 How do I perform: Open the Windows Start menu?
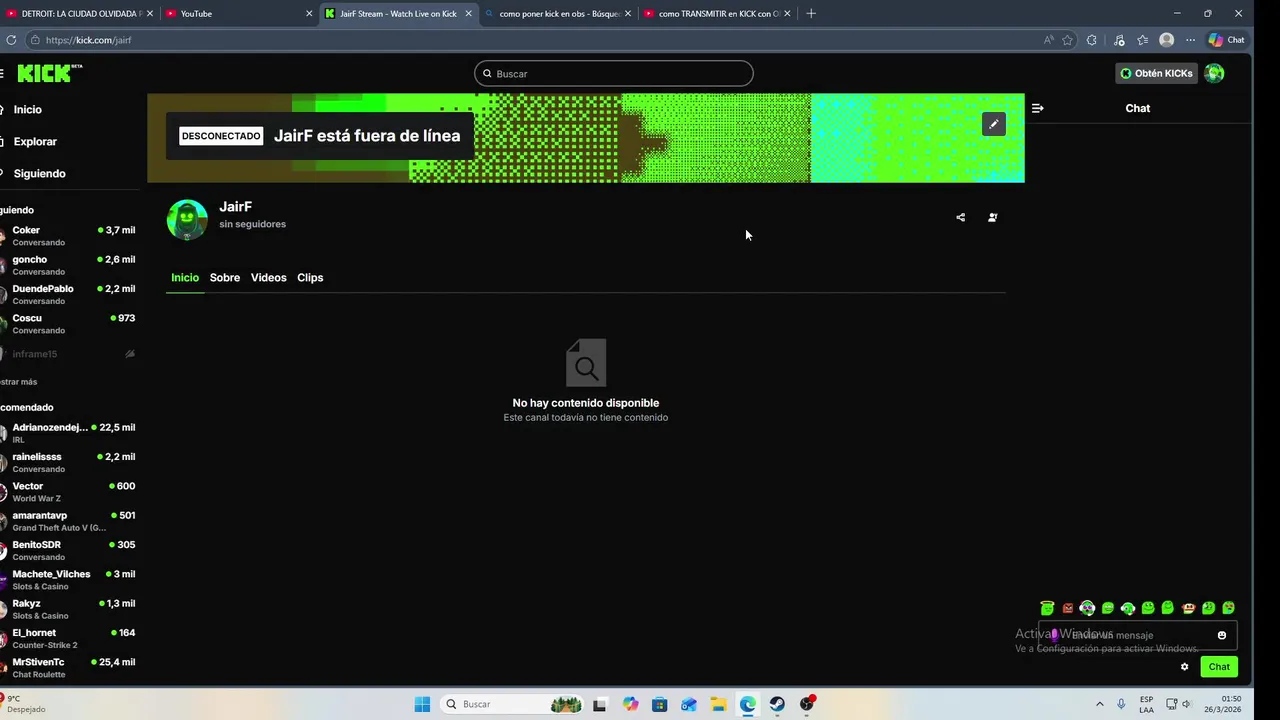click(x=422, y=704)
